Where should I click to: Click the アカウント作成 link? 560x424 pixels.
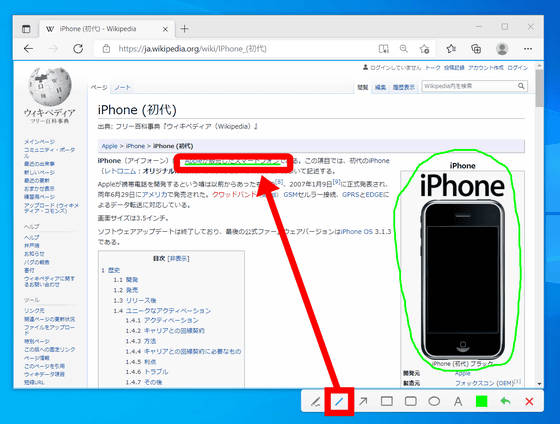(486, 68)
